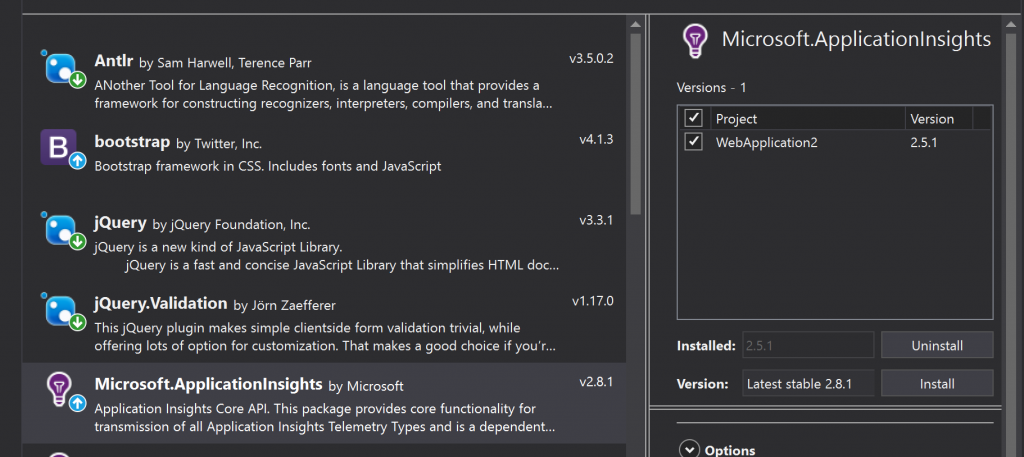
Task: Click the WebApplication2 project name
Action: point(766,142)
